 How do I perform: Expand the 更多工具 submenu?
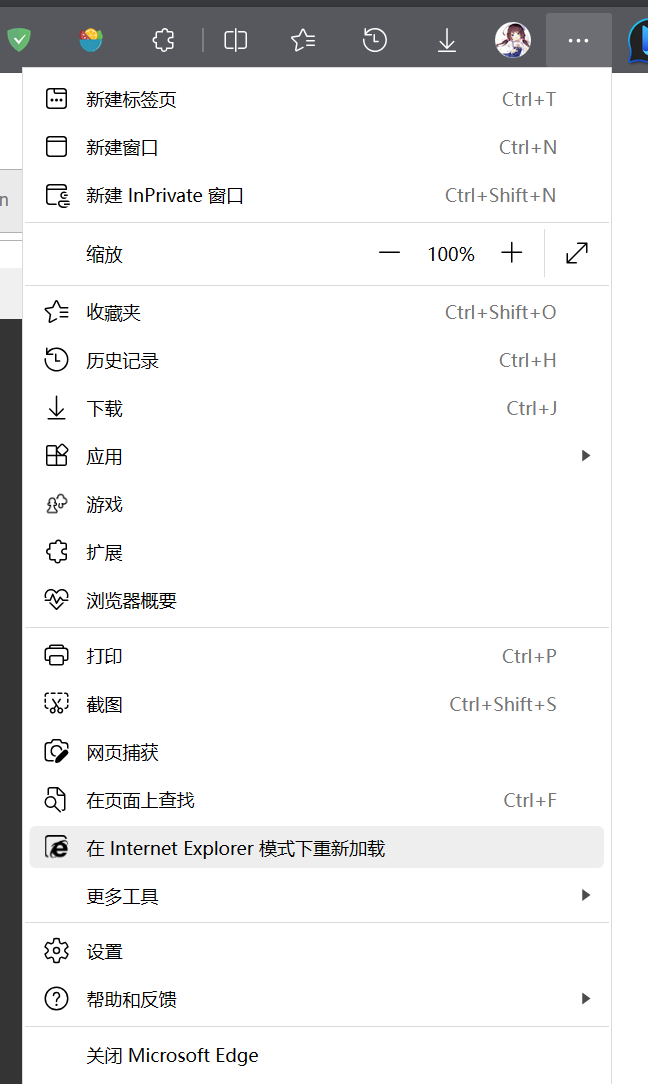point(317,895)
